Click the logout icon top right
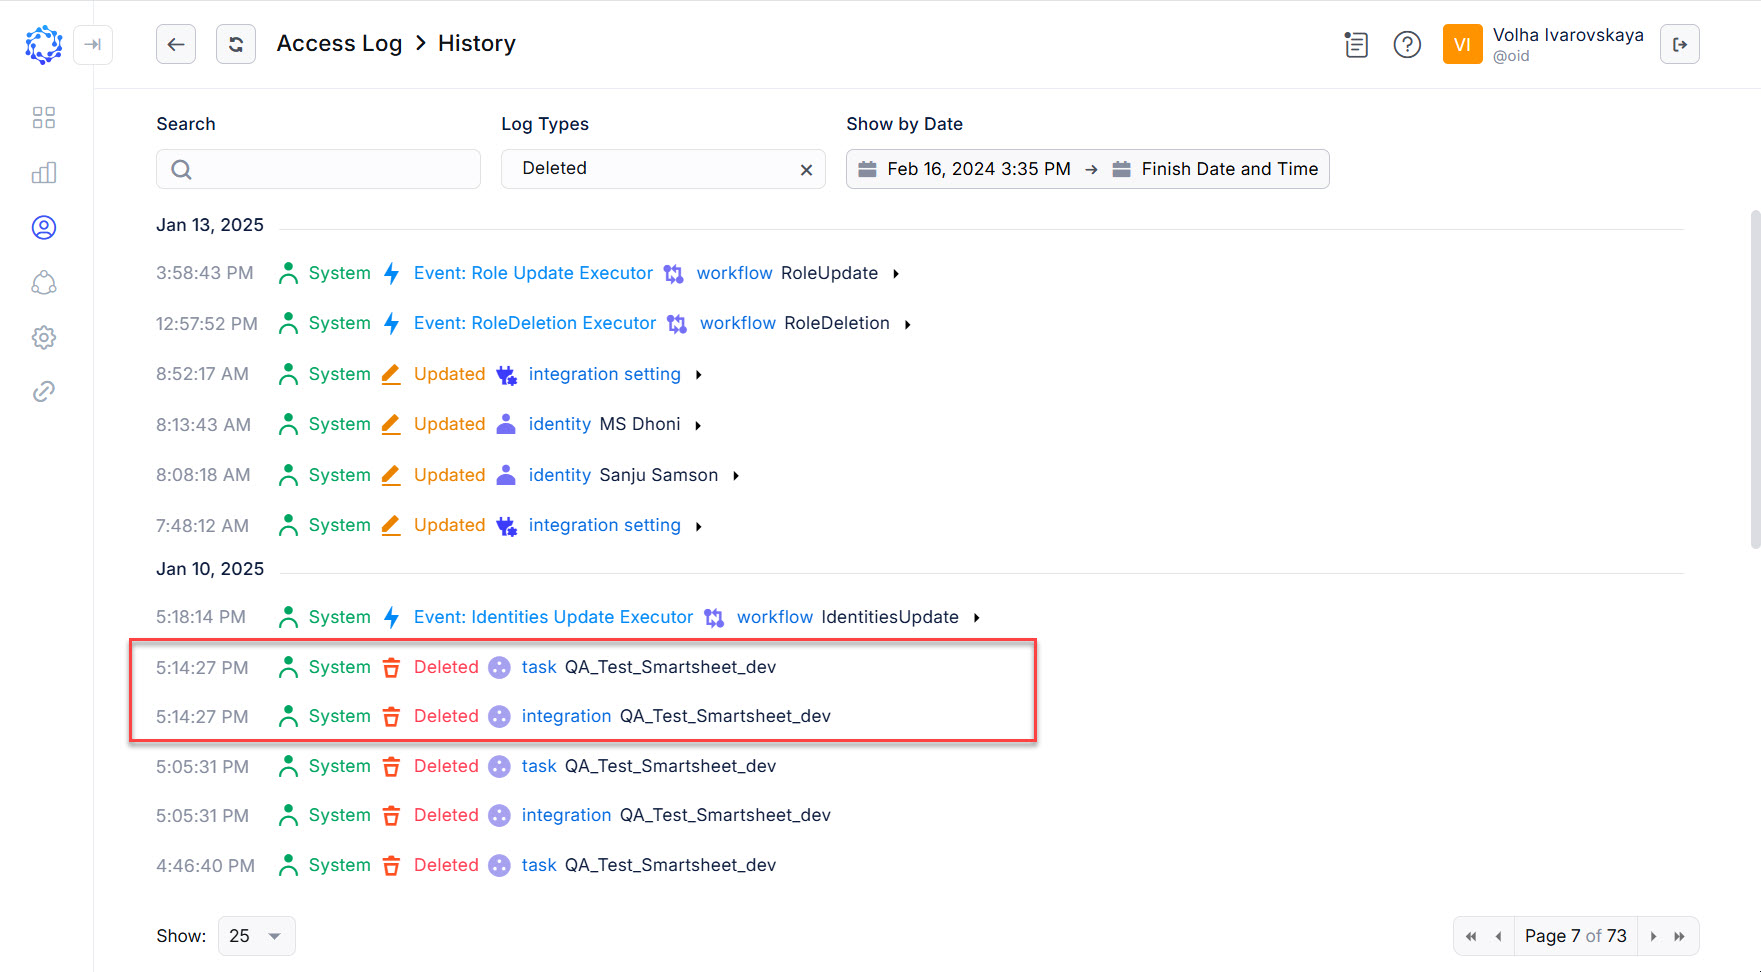The height and width of the screenshot is (972, 1761). click(1679, 44)
